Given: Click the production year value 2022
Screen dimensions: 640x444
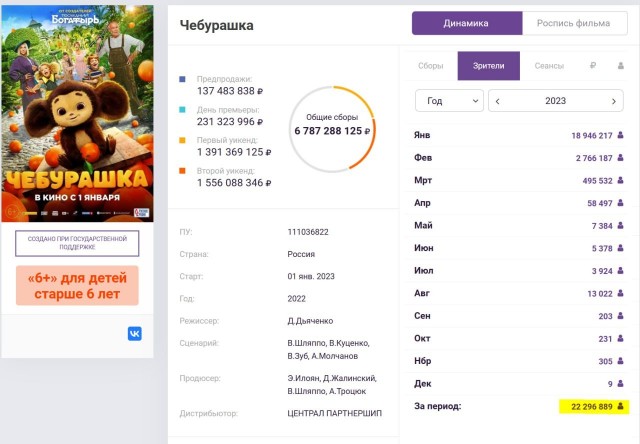Looking at the screenshot, I should point(296,299).
